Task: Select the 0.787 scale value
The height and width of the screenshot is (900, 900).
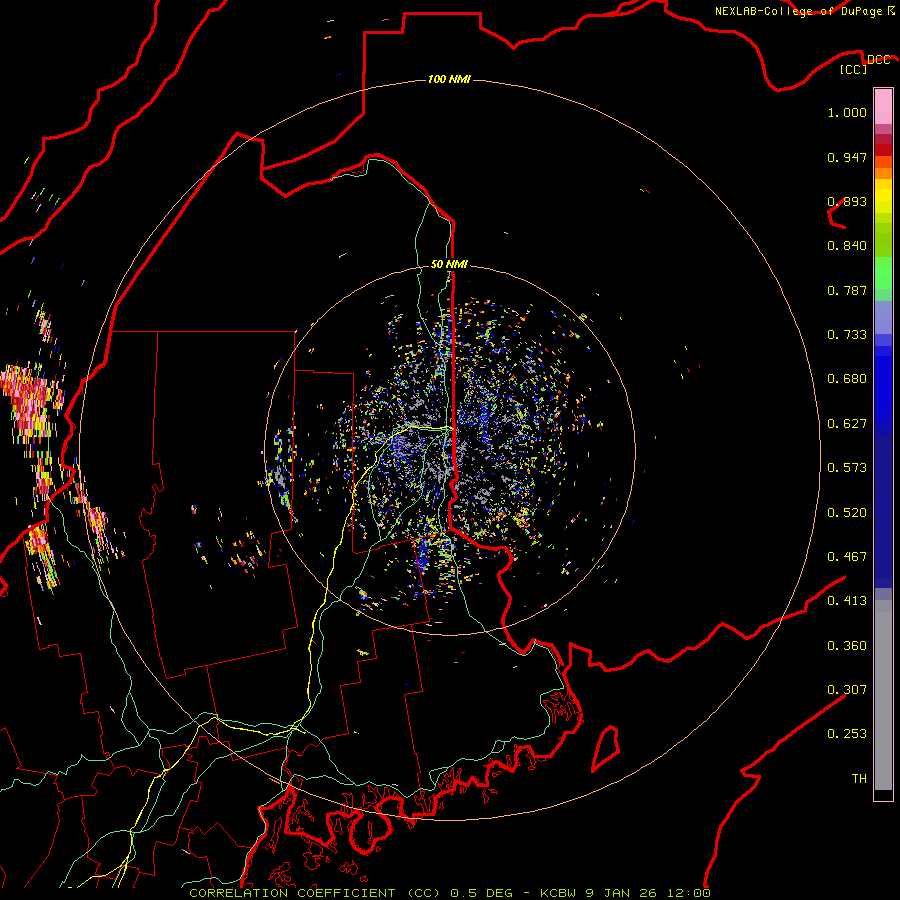Action: click(847, 290)
